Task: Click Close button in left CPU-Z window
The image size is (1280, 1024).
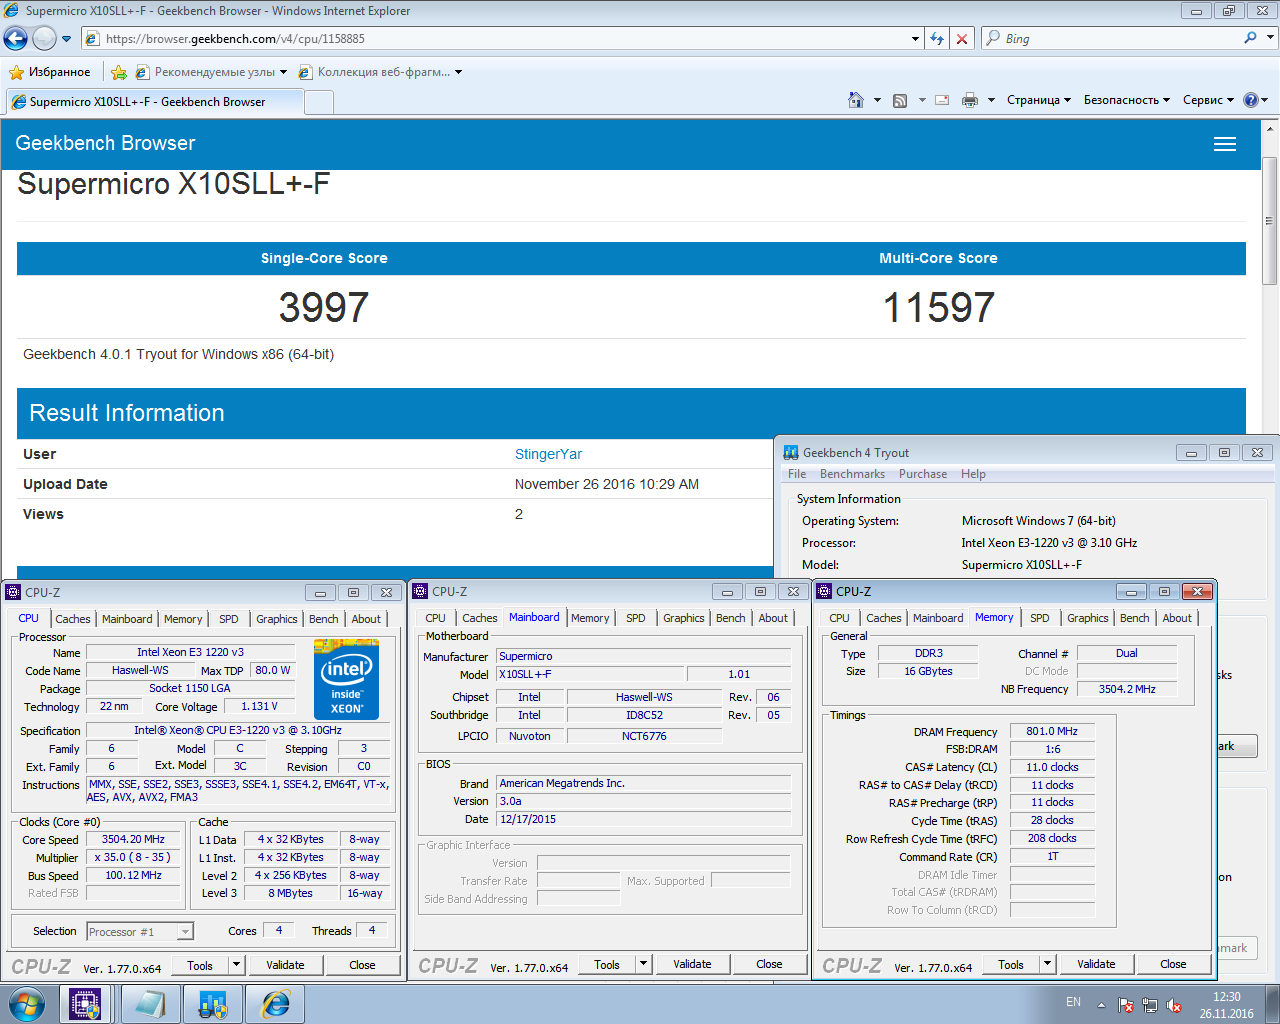Action: 362,965
